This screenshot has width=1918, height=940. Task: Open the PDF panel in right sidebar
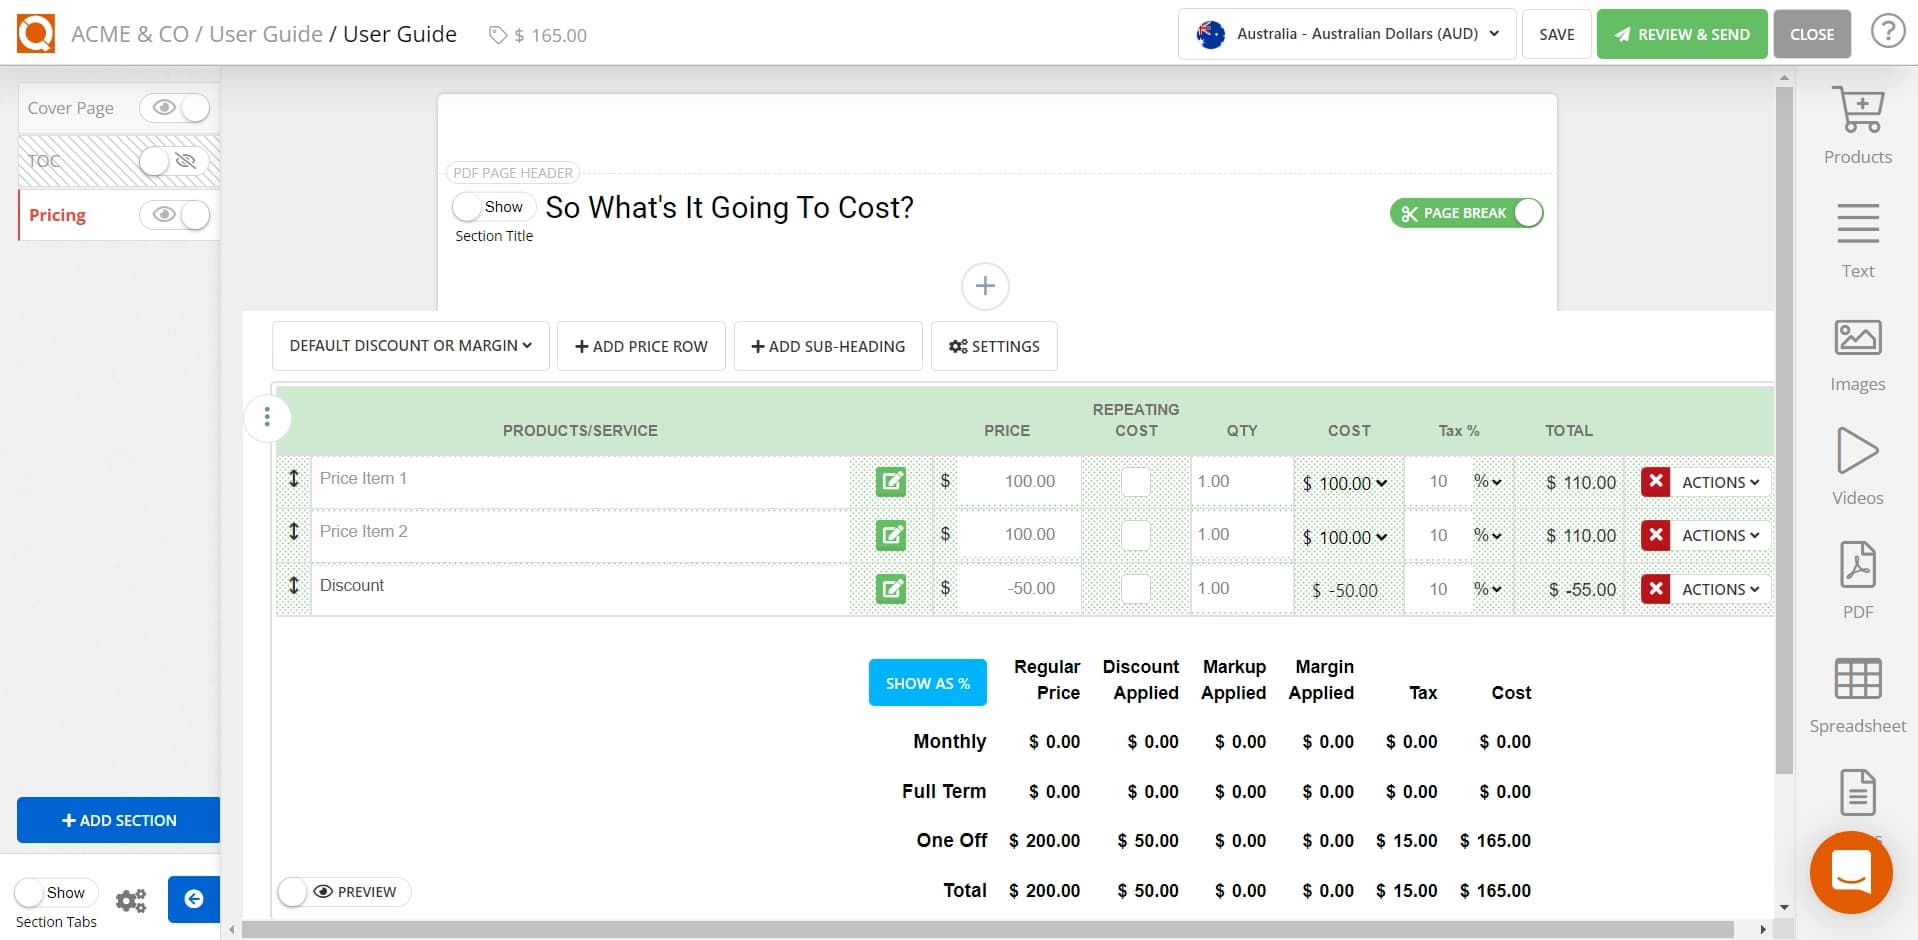tap(1857, 578)
